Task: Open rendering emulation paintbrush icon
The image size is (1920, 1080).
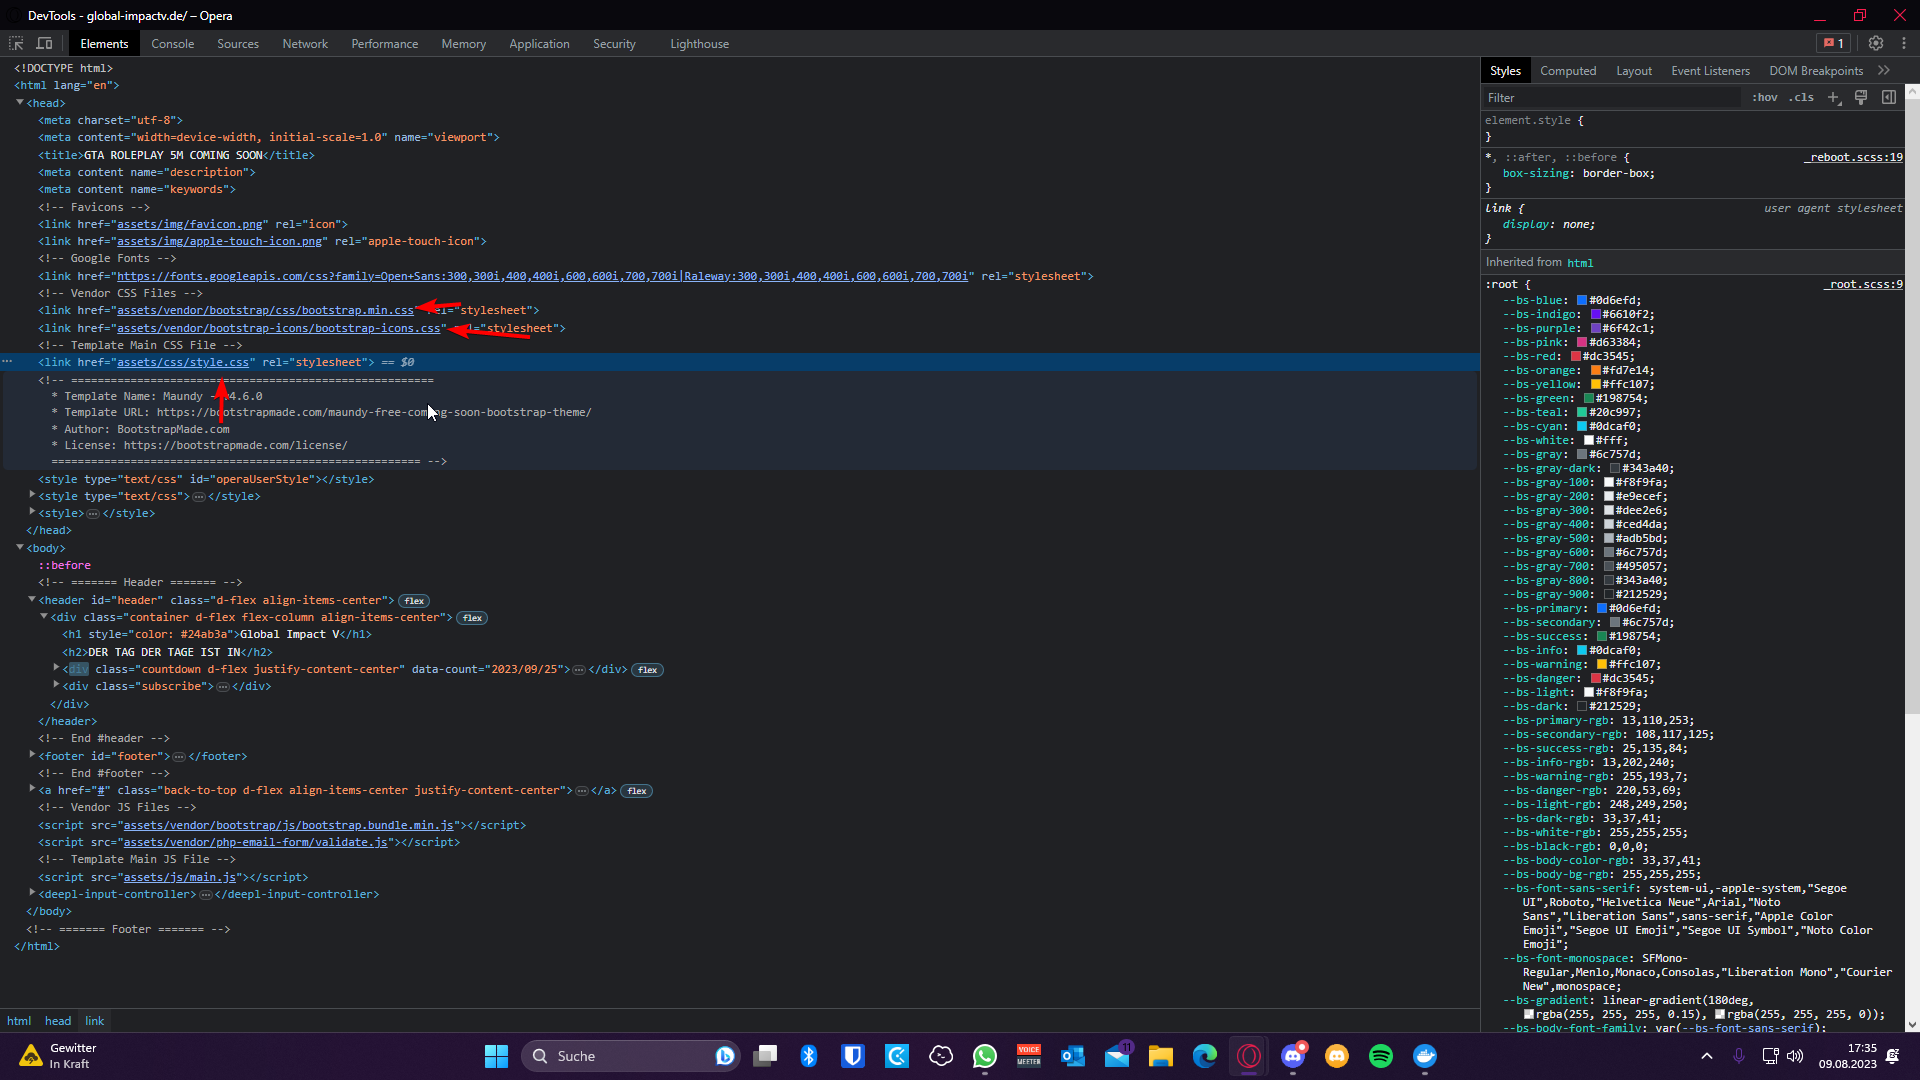Action: 1861,98
